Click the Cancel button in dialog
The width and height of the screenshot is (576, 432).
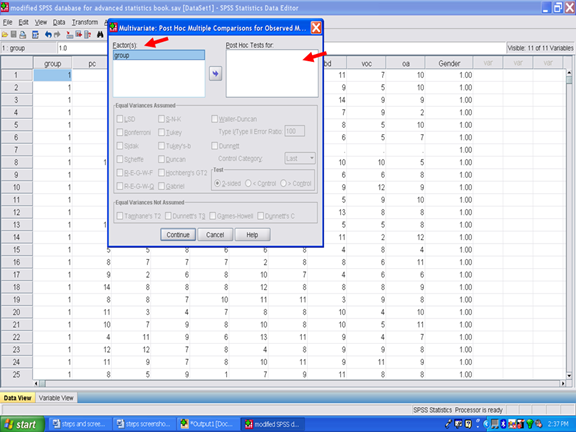[x=215, y=235]
